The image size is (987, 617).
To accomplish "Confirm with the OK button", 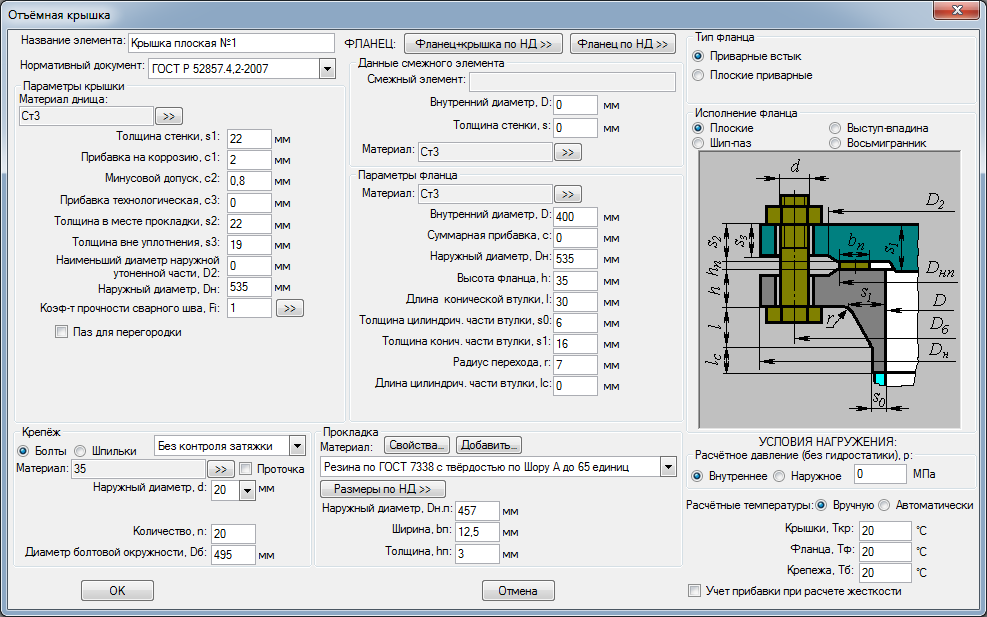I will coord(117,591).
